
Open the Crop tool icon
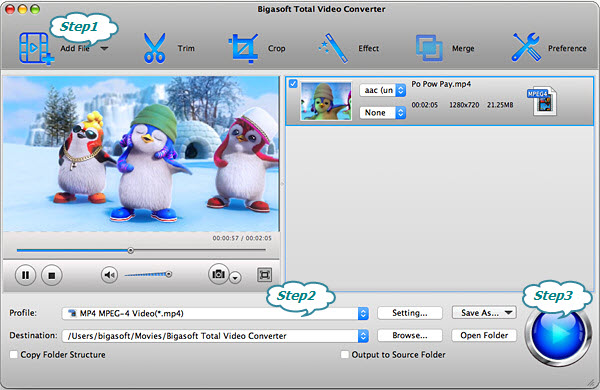tap(243, 48)
